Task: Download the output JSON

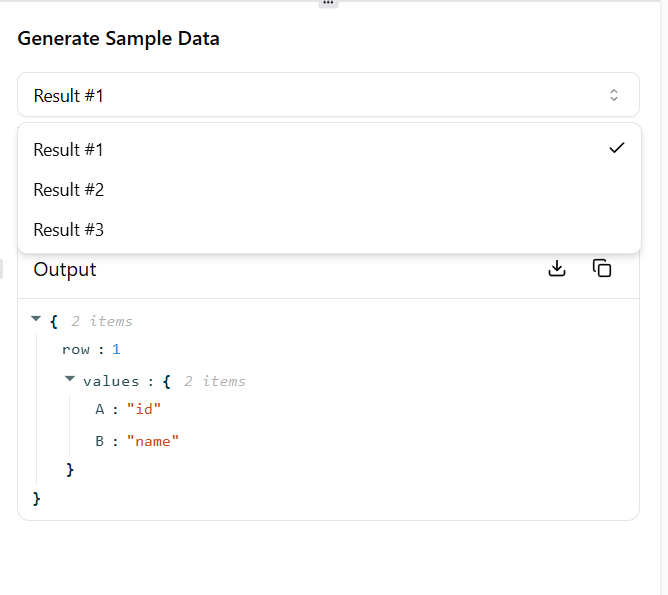Action: pos(557,269)
